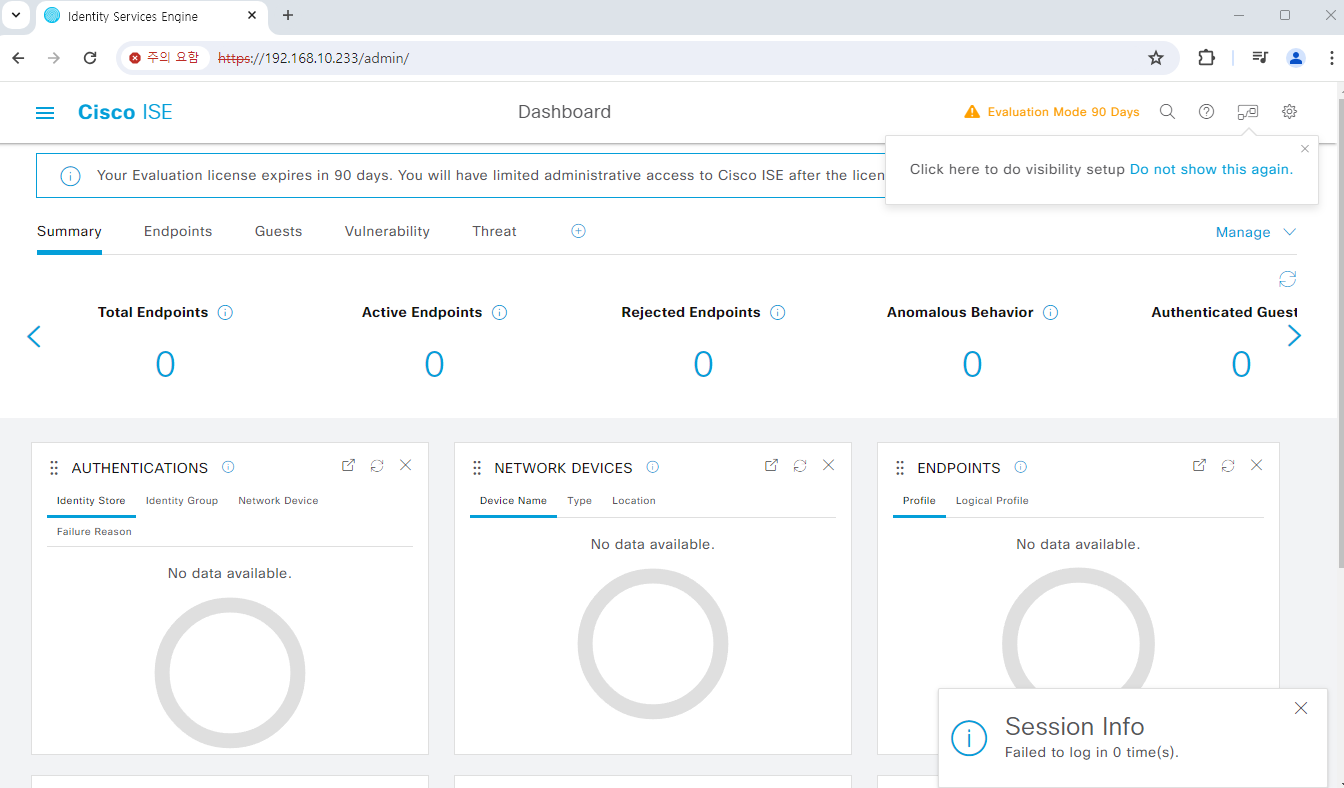The height and width of the screenshot is (788, 1344).
Task: Click Rejected Endpoints info icon
Action: [x=778, y=312]
